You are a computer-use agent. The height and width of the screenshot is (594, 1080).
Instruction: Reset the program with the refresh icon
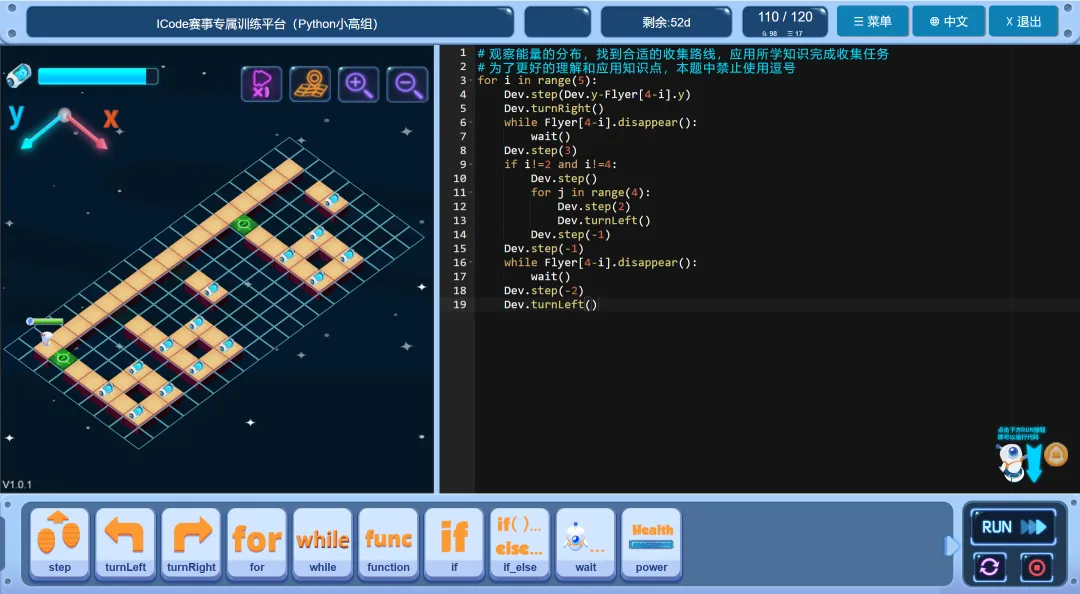tap(990, 567)
